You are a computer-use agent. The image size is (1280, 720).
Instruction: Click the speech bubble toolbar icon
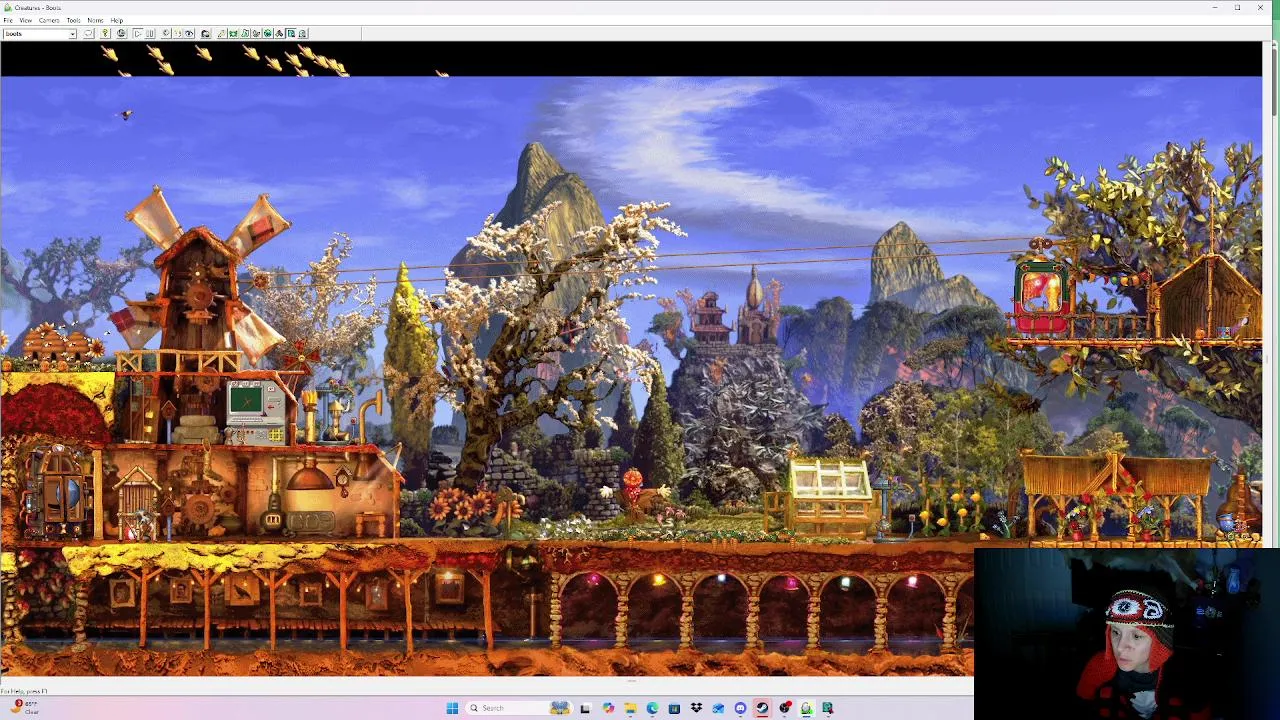pyautogui.click(x=88, y=34)
